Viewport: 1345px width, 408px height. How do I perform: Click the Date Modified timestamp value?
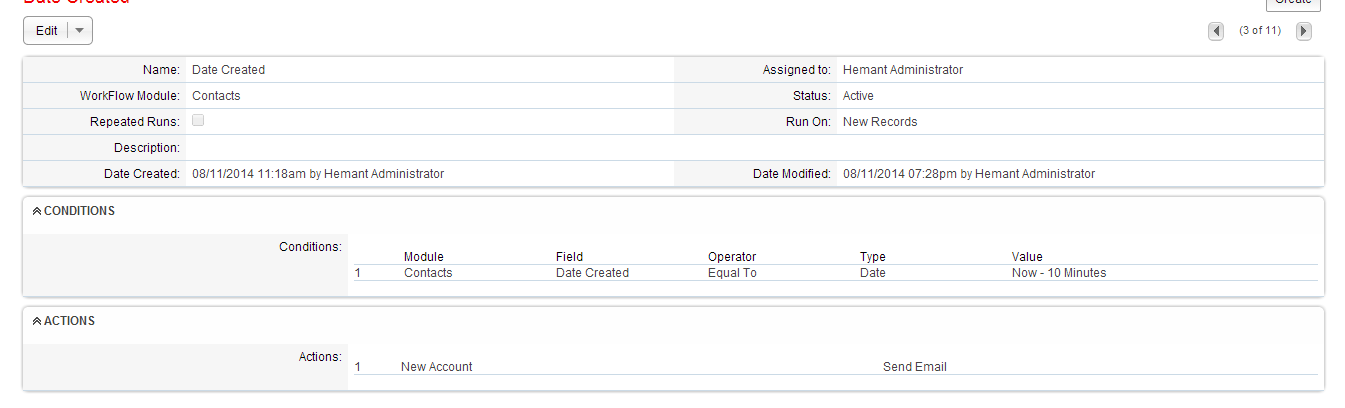coord(969,174)
